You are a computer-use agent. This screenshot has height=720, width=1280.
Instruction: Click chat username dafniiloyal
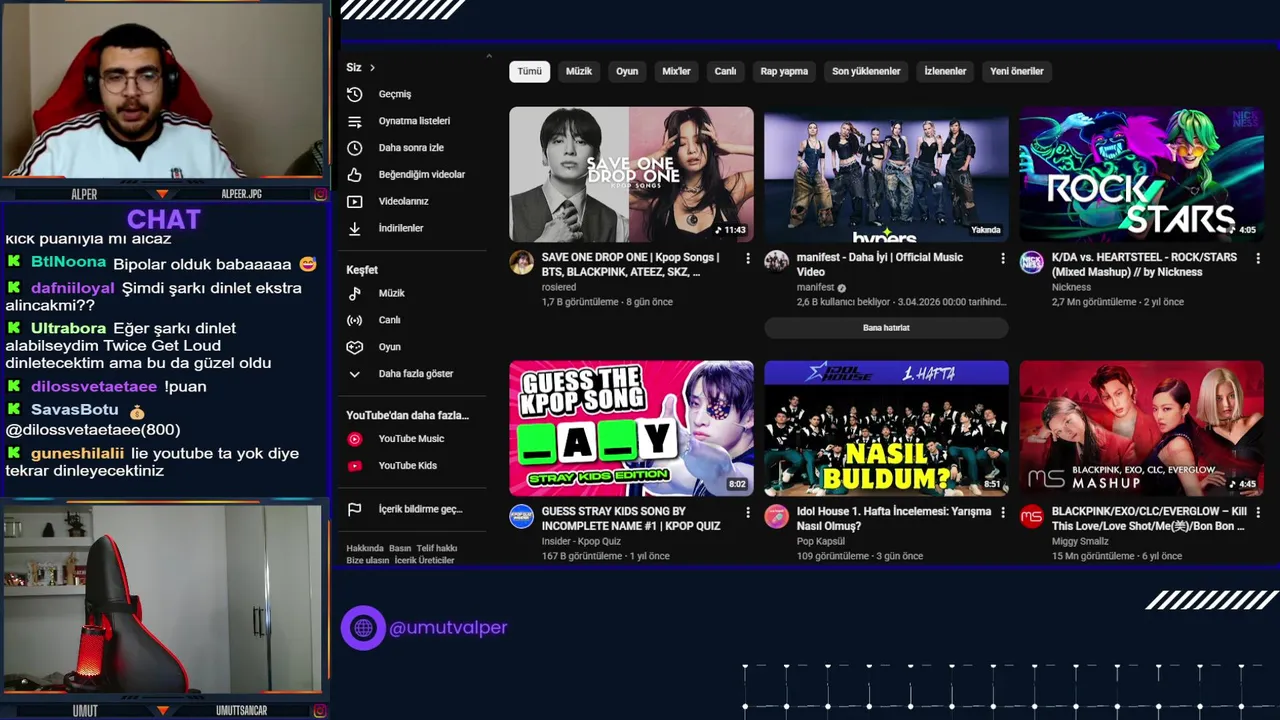click(73, 288)
